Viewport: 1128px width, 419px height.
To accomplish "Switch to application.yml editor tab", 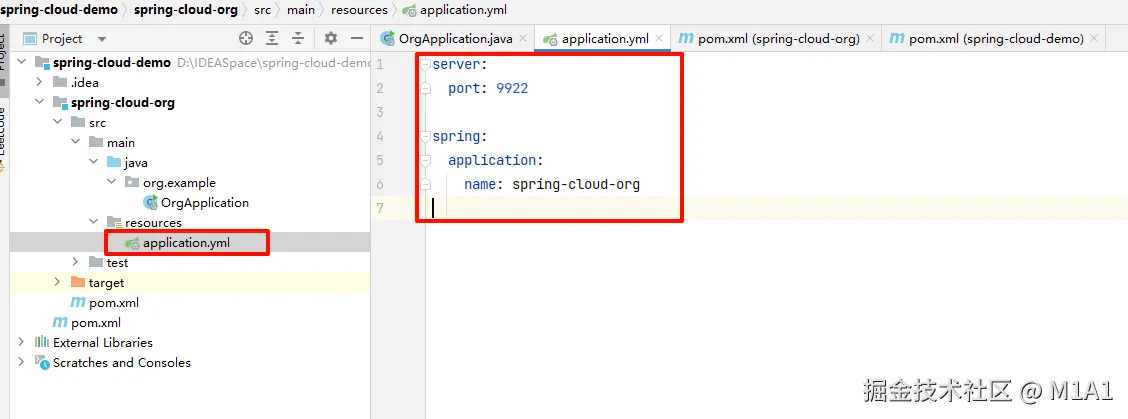I will (x=604, y=39).
